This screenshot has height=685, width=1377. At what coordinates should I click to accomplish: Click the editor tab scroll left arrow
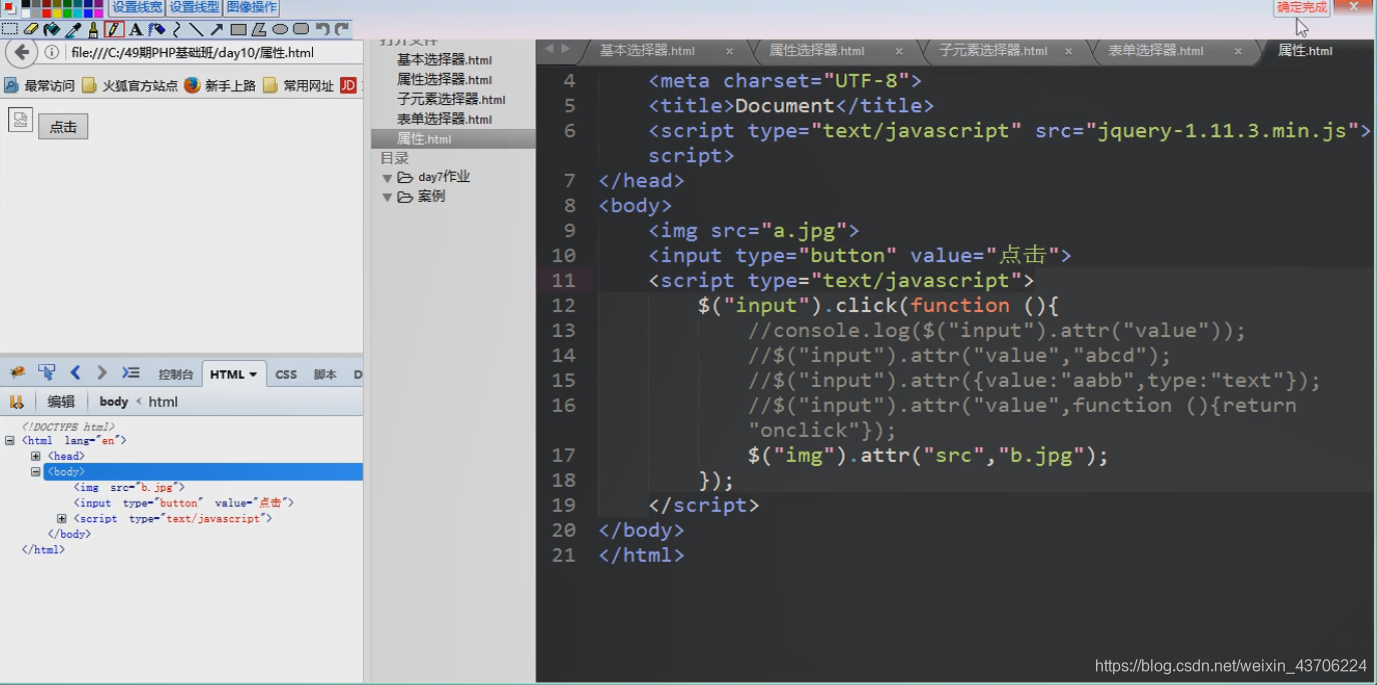tap(549, 49)
